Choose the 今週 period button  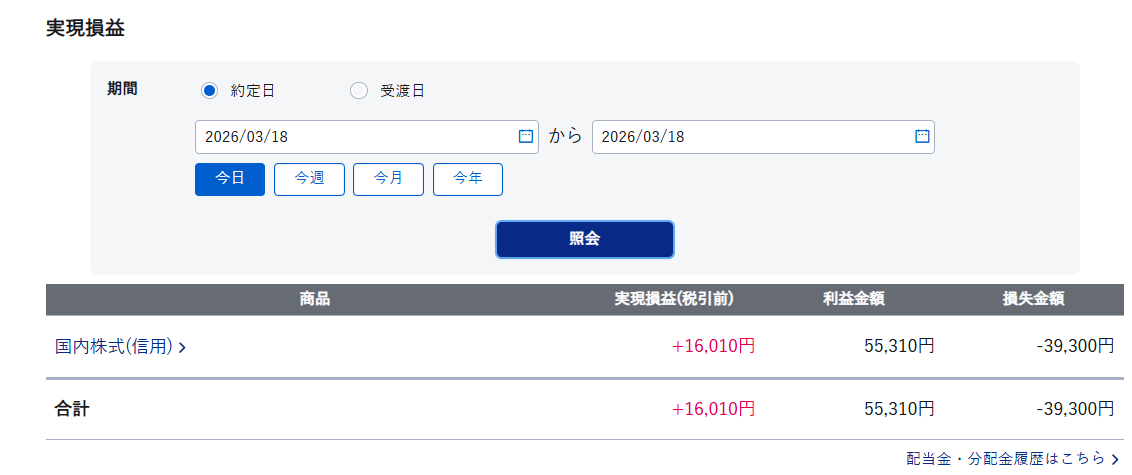309,179
